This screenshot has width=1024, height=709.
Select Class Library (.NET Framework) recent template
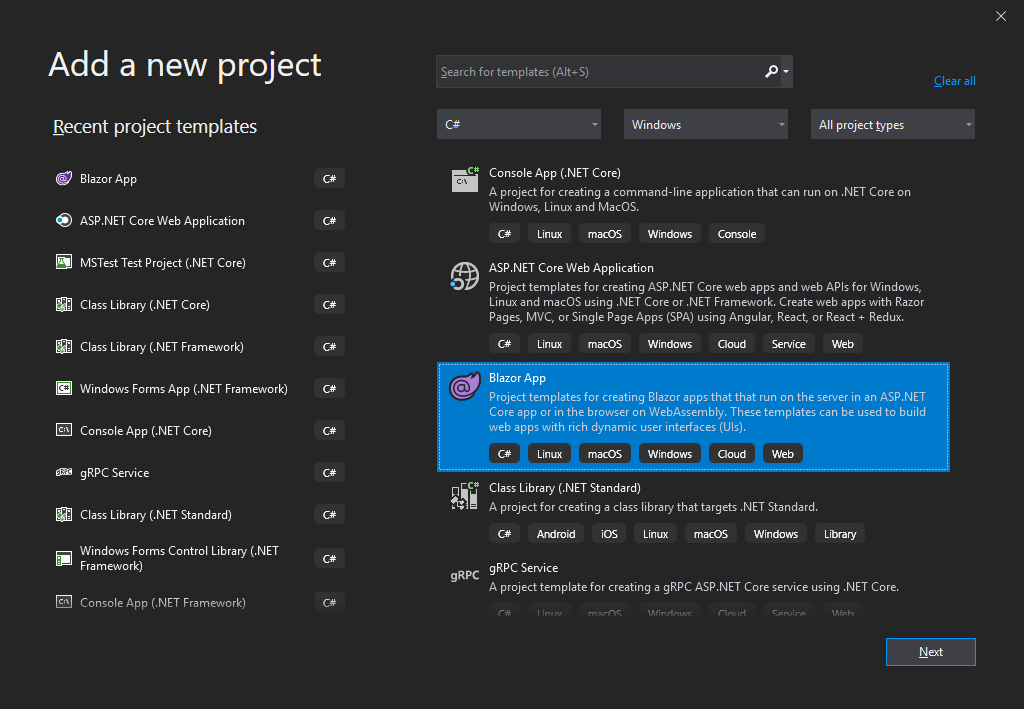[x=199, y=347]
